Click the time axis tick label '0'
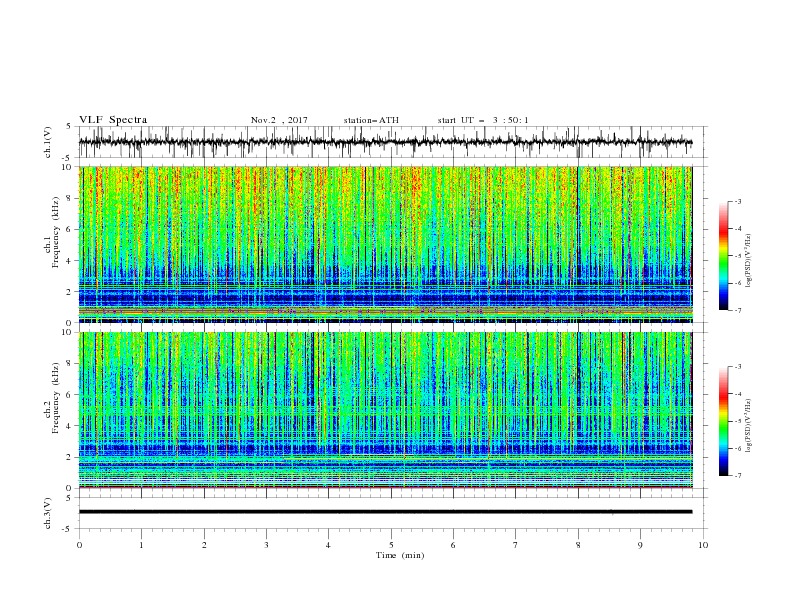Screen dimensions: 792x612 tap(79, 545)
